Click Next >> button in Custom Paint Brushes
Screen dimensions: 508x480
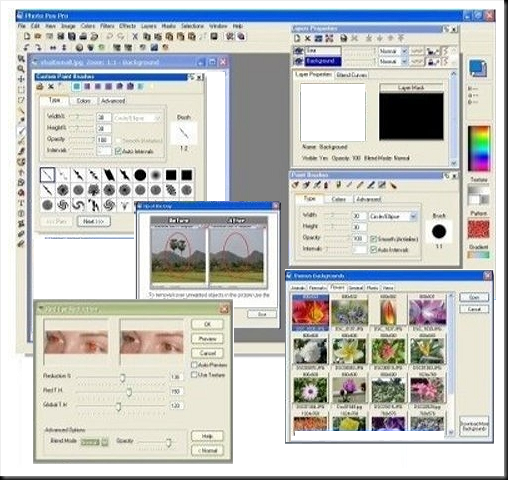pos(94,221)
